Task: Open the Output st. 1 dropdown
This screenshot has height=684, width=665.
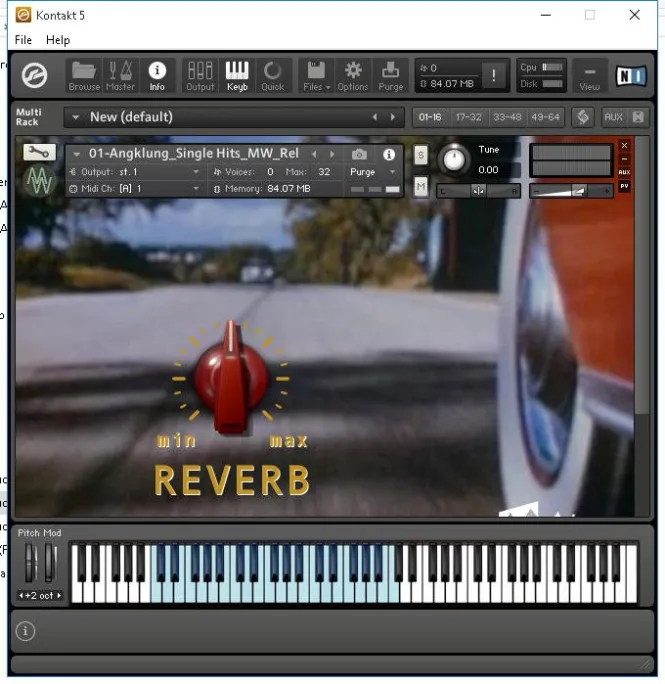Action: (x=134, y=172)
